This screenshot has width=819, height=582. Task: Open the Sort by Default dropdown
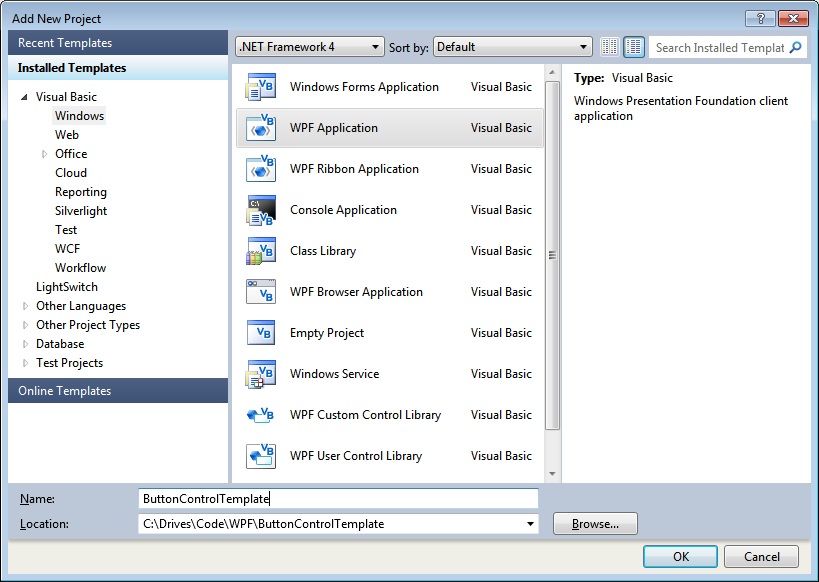[512, 47]
